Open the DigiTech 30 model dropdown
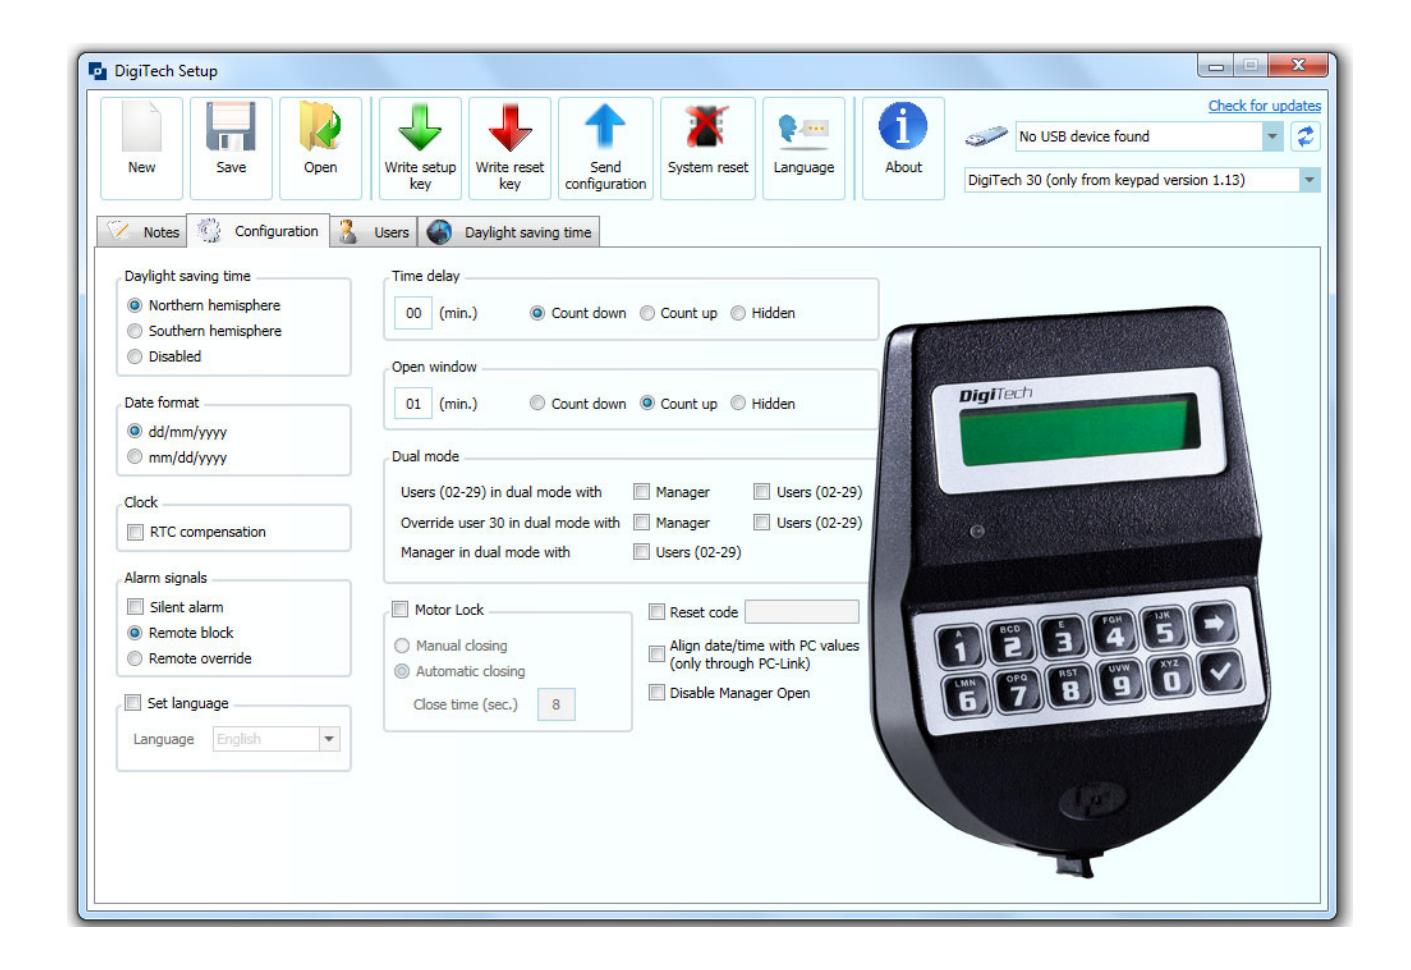This screenshot has height=970, width=1411. point(1310,180)
